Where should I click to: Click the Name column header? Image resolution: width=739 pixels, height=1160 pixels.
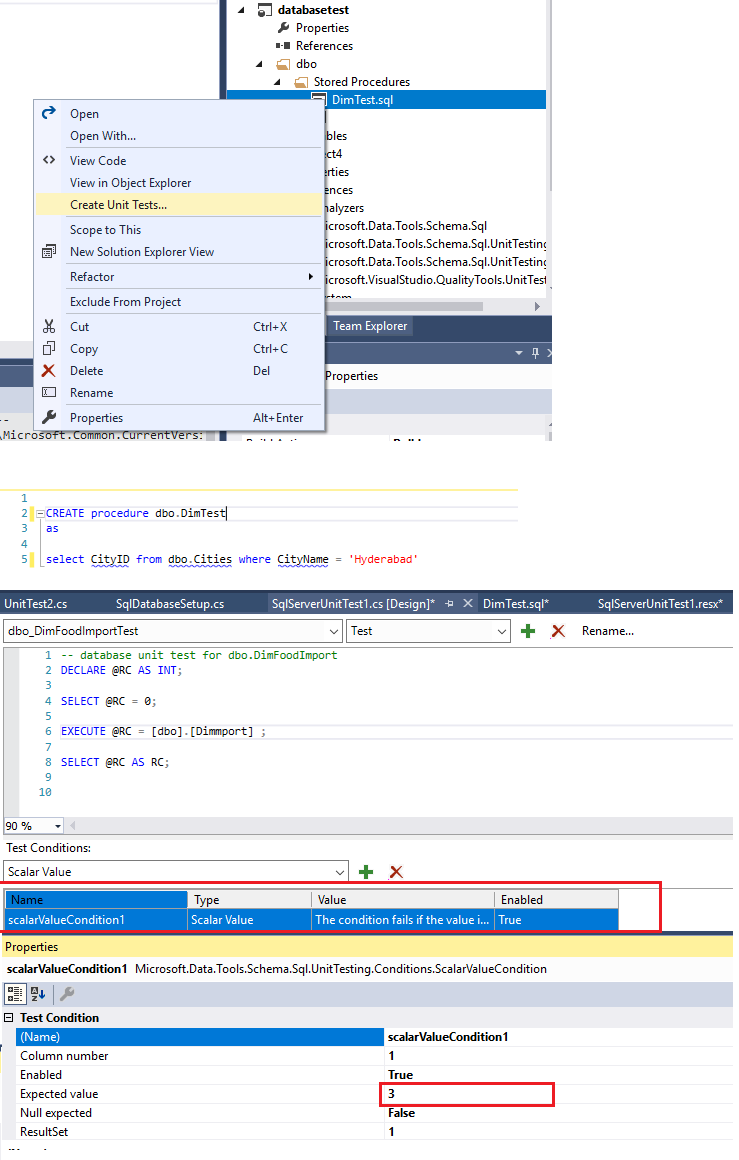coord(96,900)
